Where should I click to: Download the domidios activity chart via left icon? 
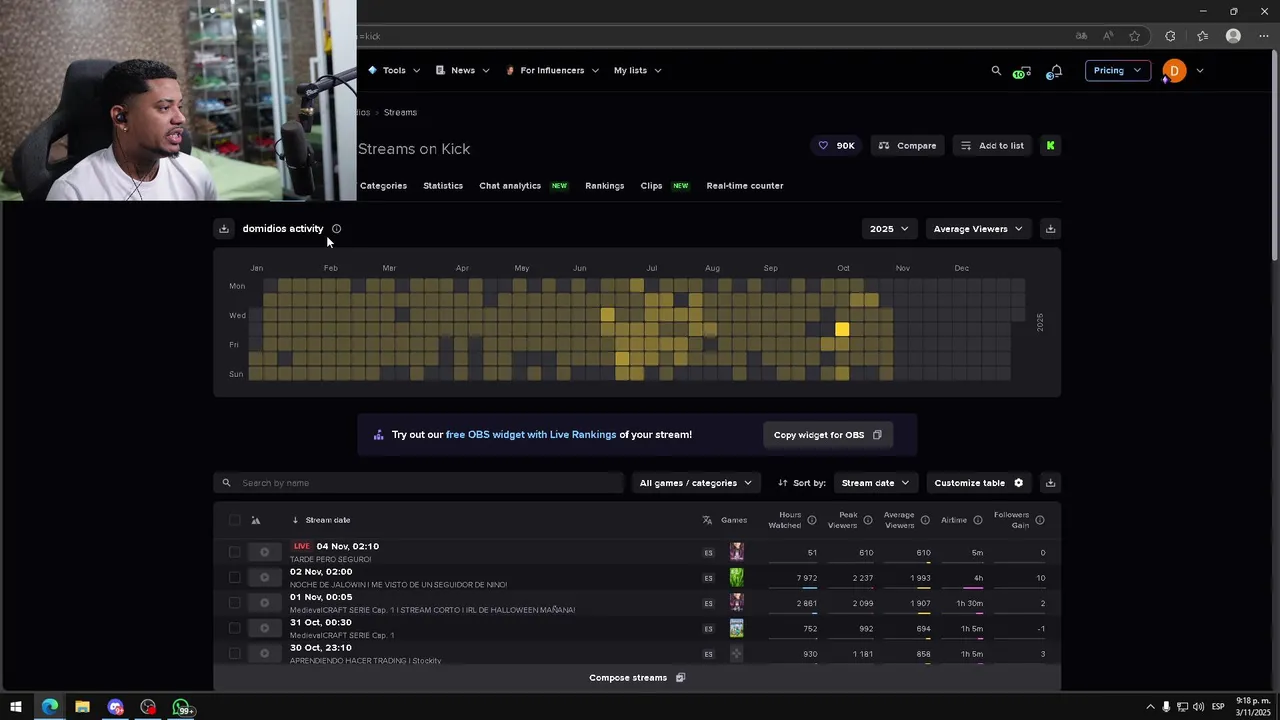pyautogui.click(x=224, y=229)
